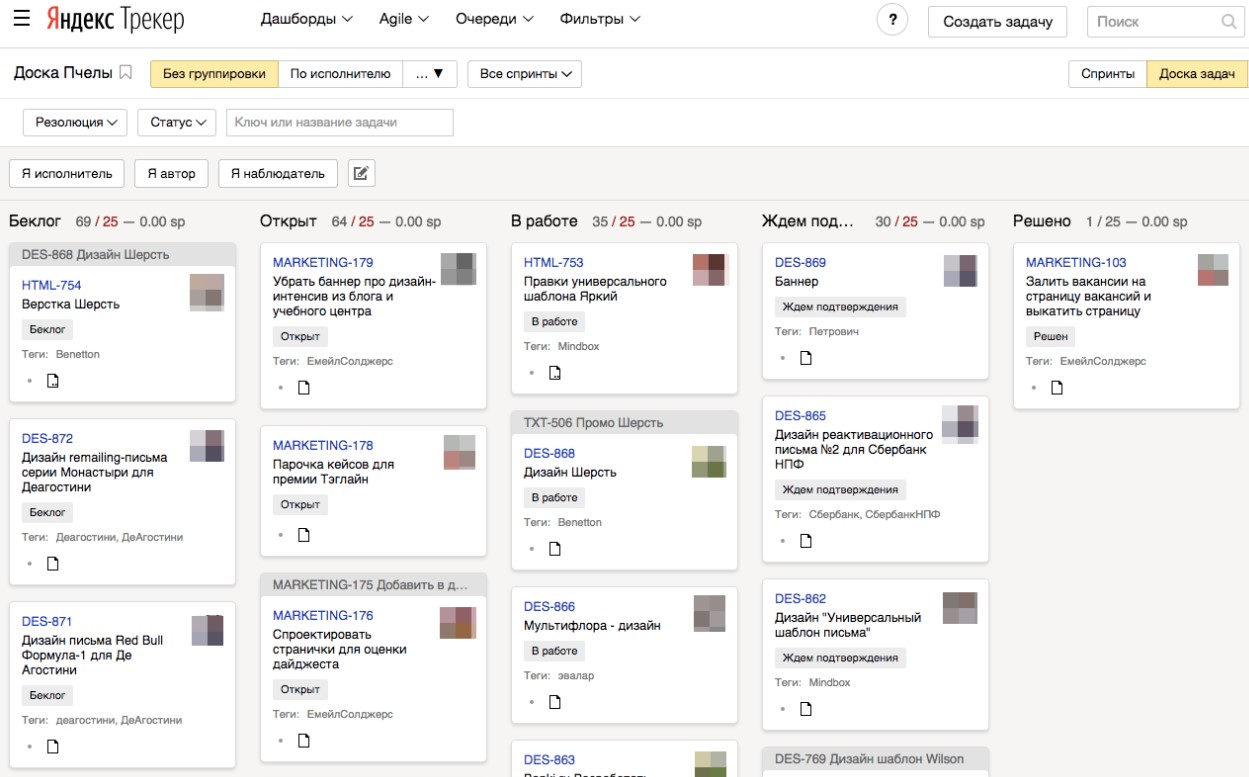Open the Все спринты dropdown
This screenshot has height=777, width=1249.
[525, 74]
